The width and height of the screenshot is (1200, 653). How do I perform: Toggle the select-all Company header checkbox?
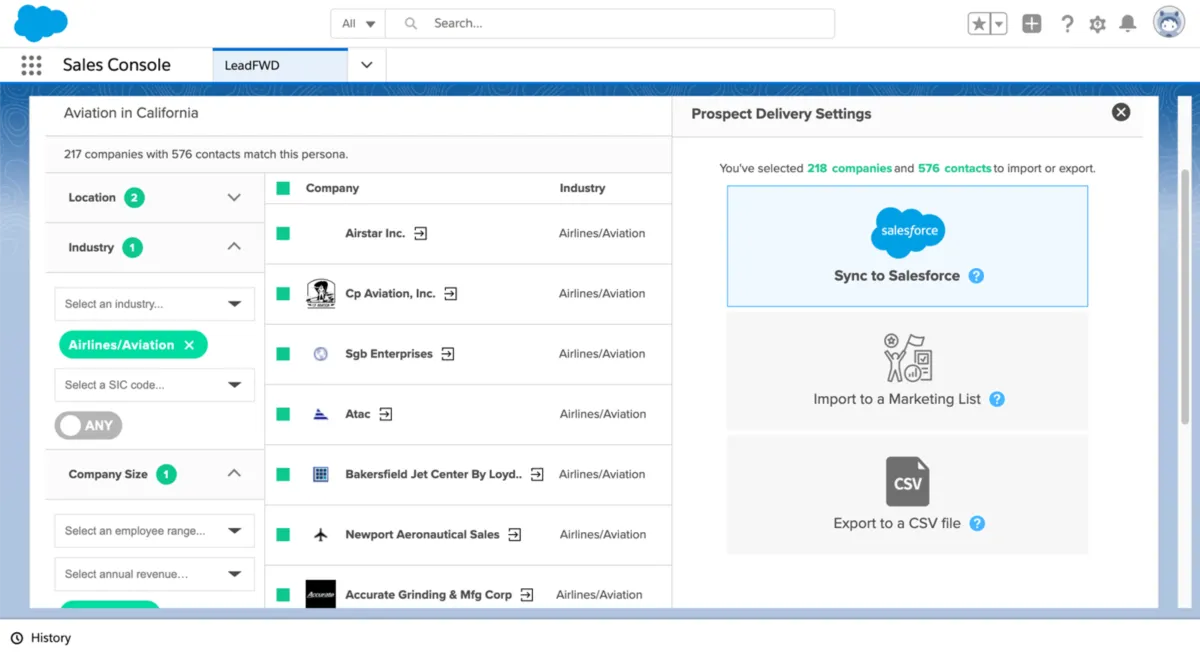[283, 188]
